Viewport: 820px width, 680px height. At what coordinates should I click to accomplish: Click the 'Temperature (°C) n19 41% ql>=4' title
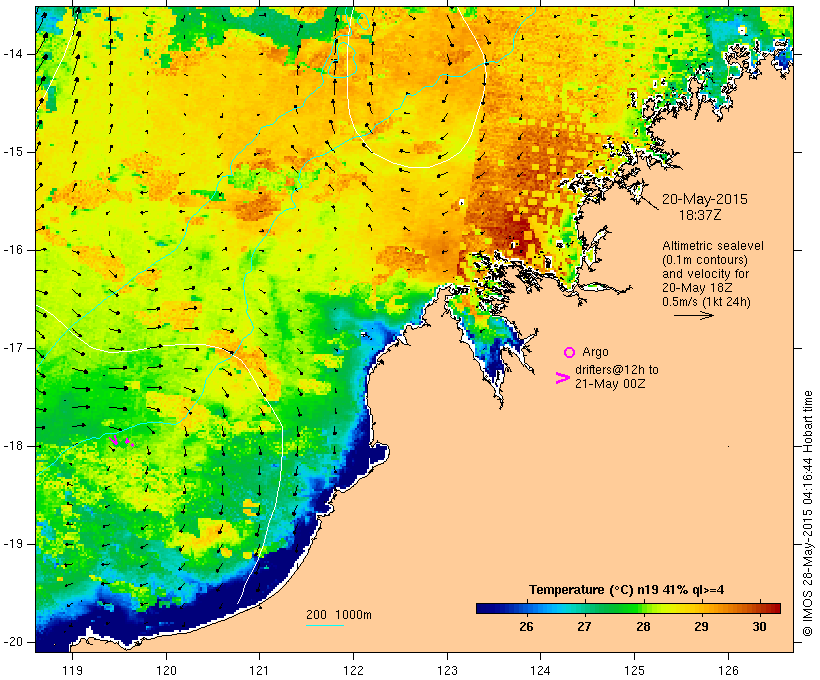(x=627, y=590)
